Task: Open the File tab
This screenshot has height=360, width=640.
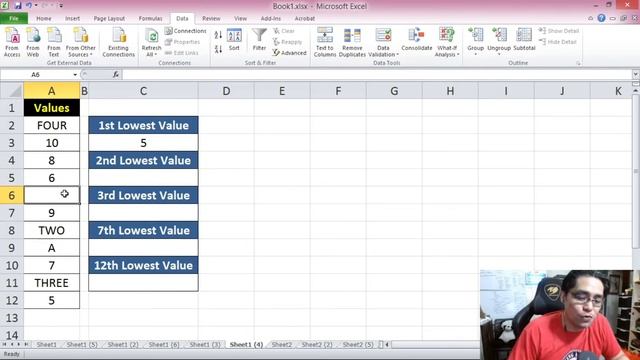Action: [14, 18]
